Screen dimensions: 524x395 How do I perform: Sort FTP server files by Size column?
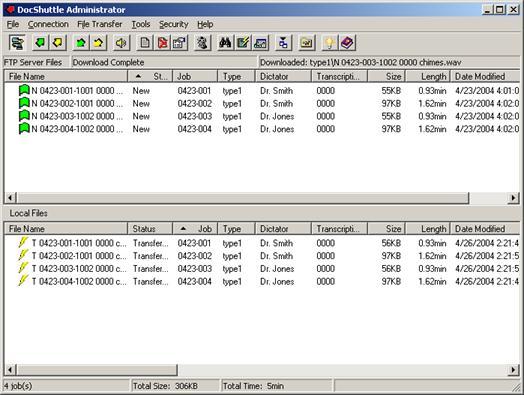(x=386, y=77)
